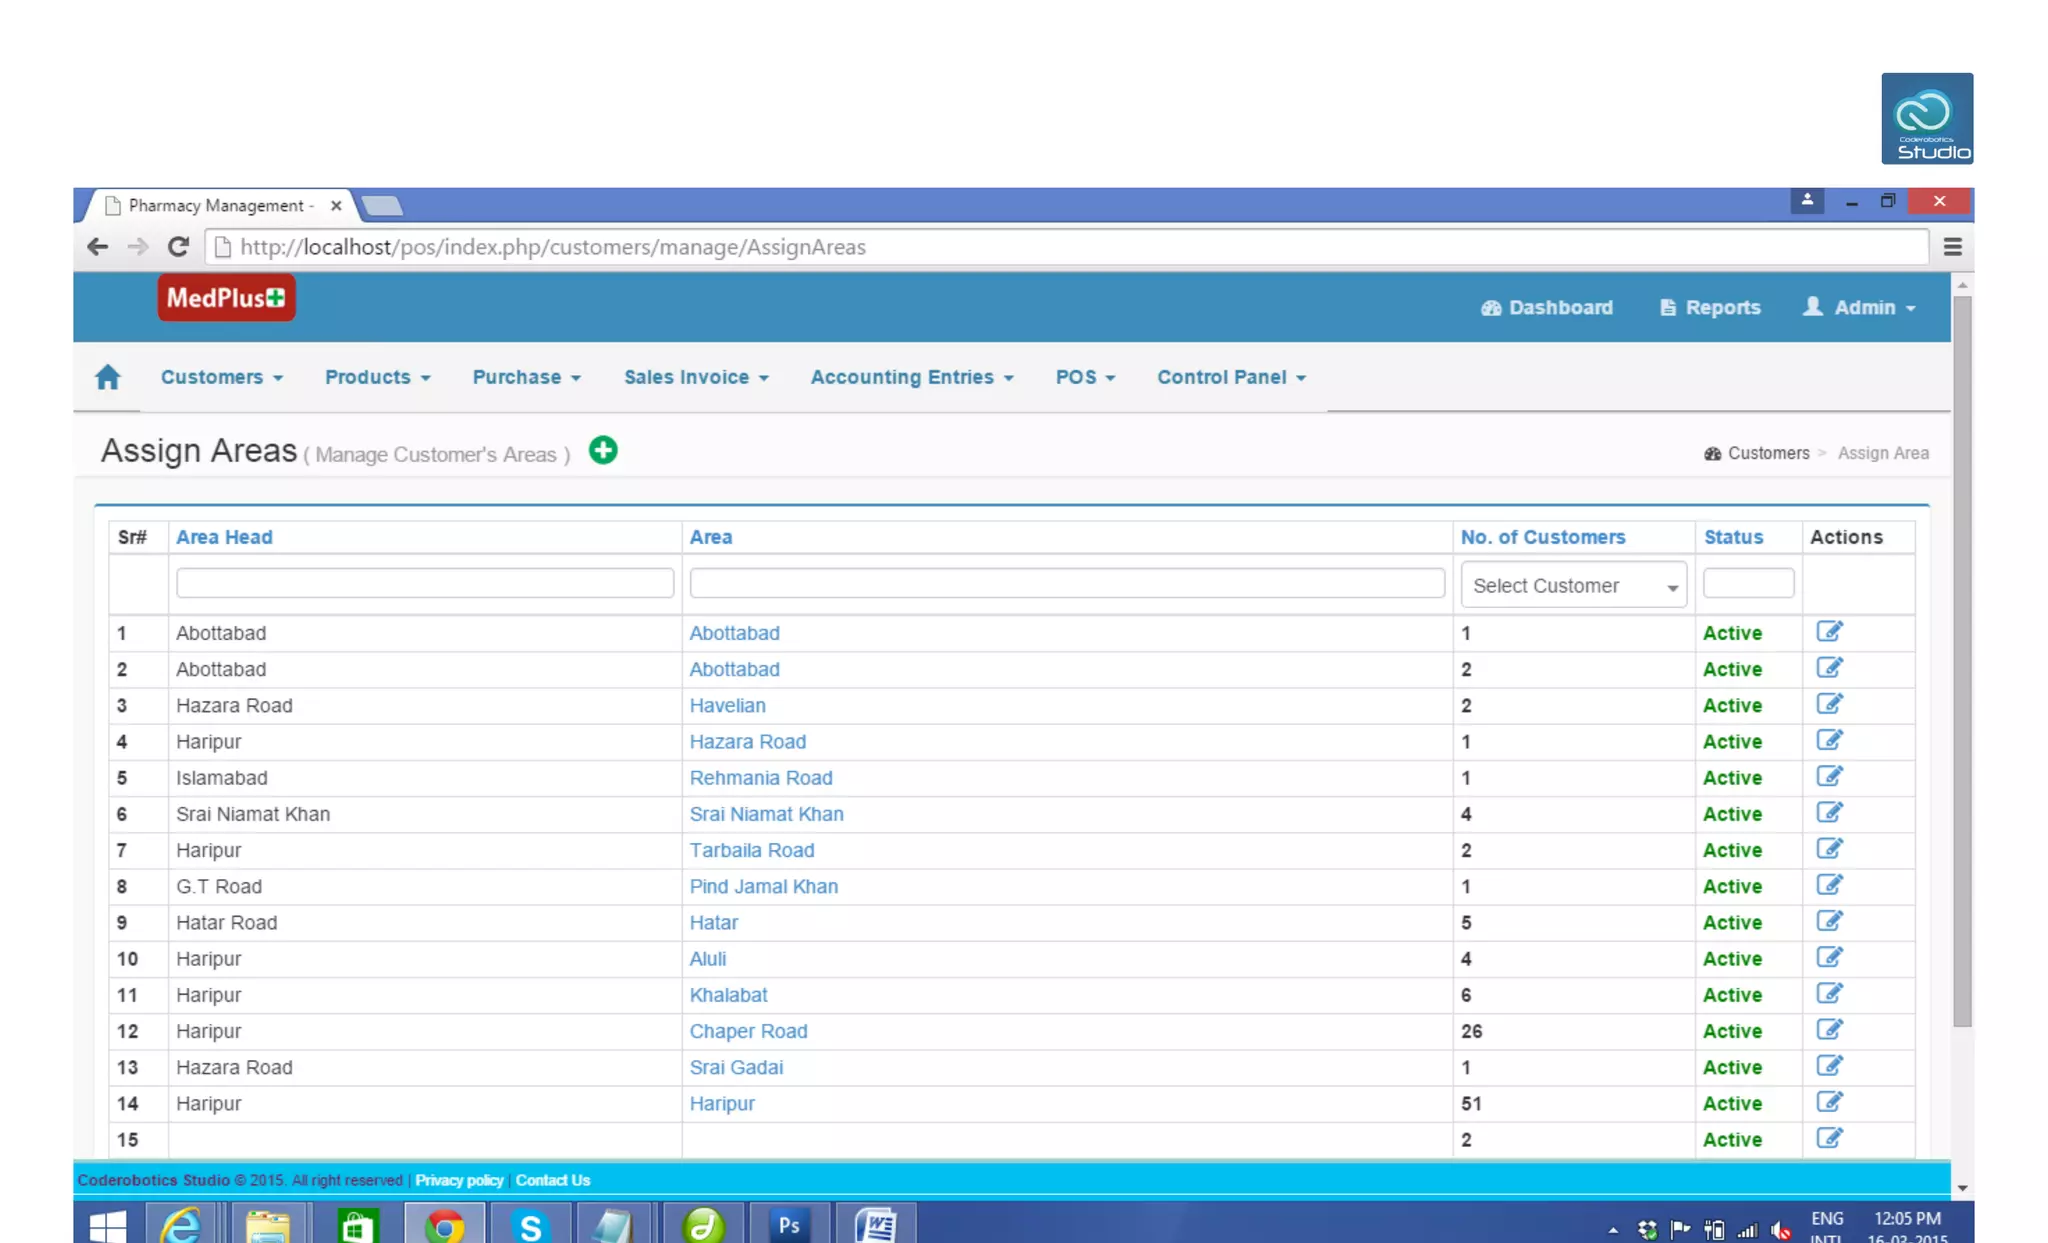Click Skype icon in taskbar
The image size is (2048, 1243).
tap(530, 1224)
